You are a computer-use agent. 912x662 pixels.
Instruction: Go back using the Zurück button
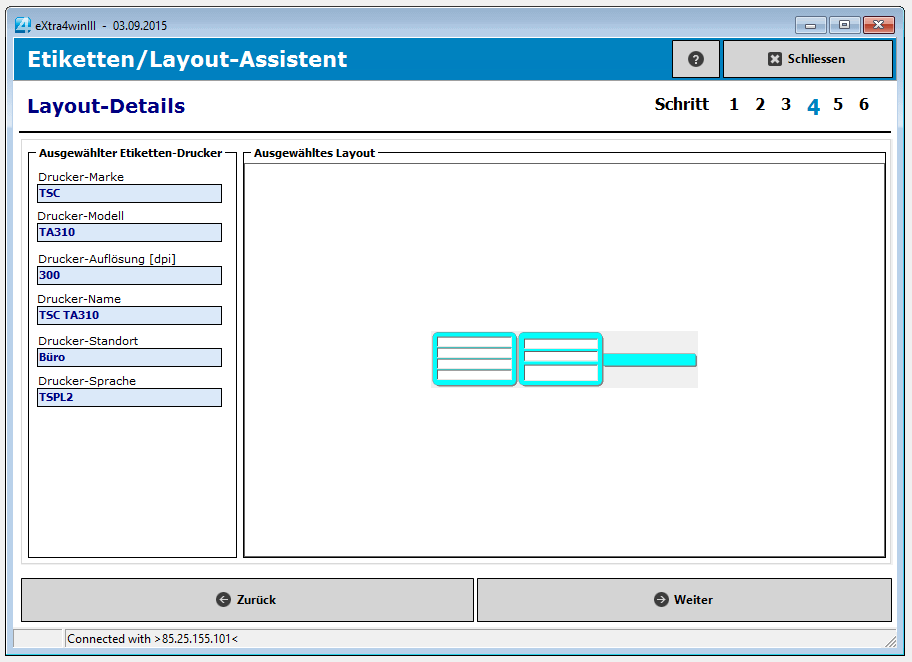click(x=247, y=600)
